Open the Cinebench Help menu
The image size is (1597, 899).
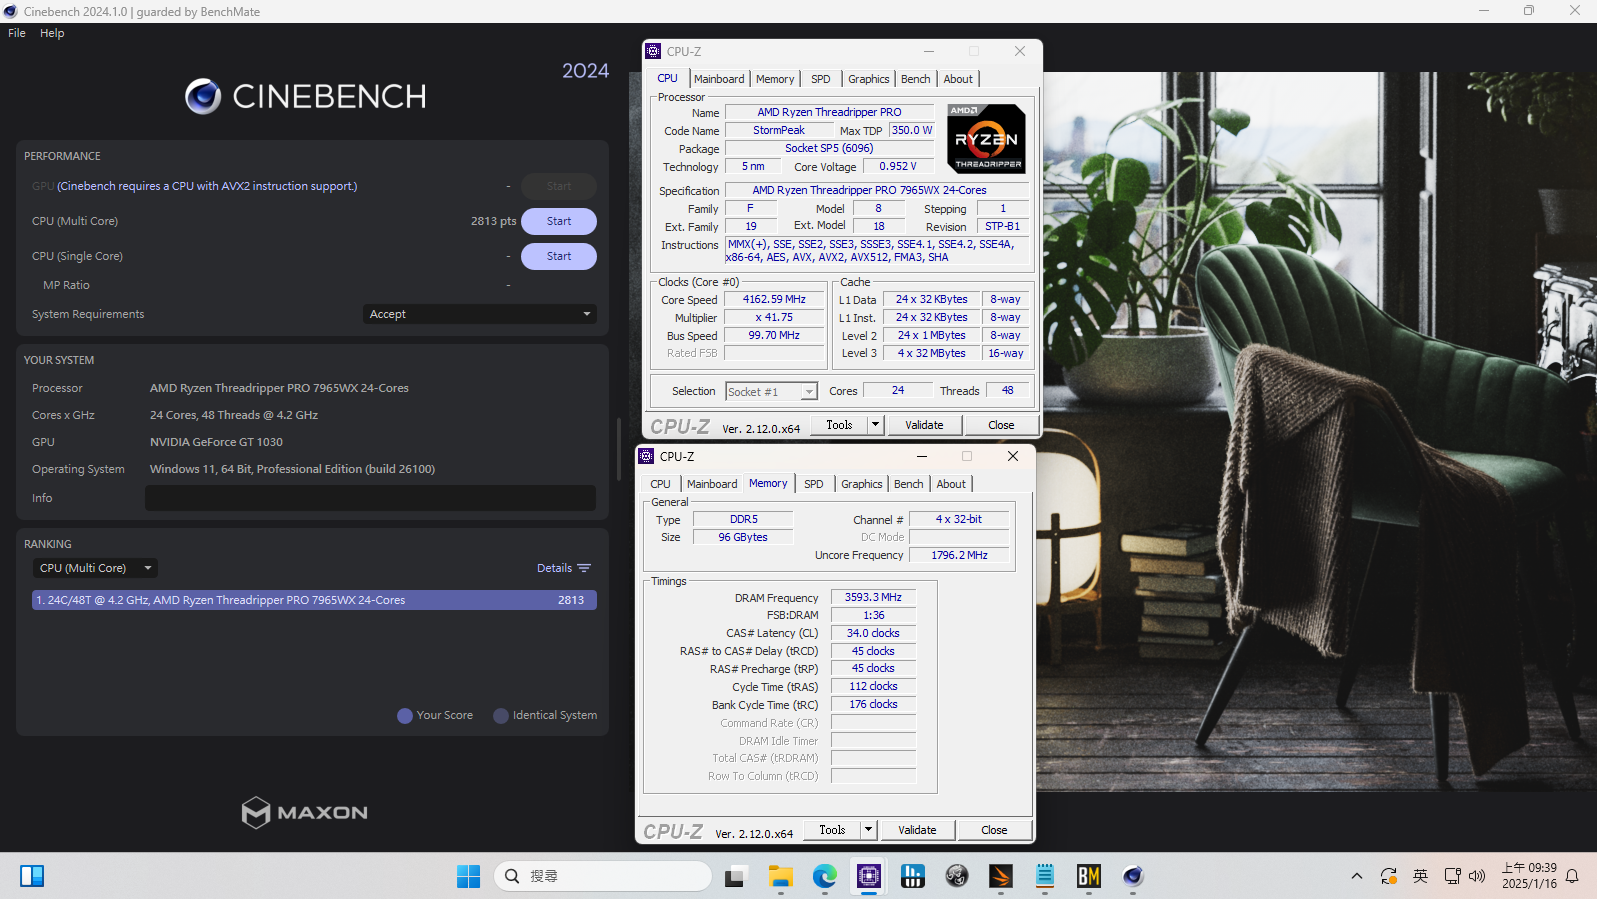[x=52, y=33]
